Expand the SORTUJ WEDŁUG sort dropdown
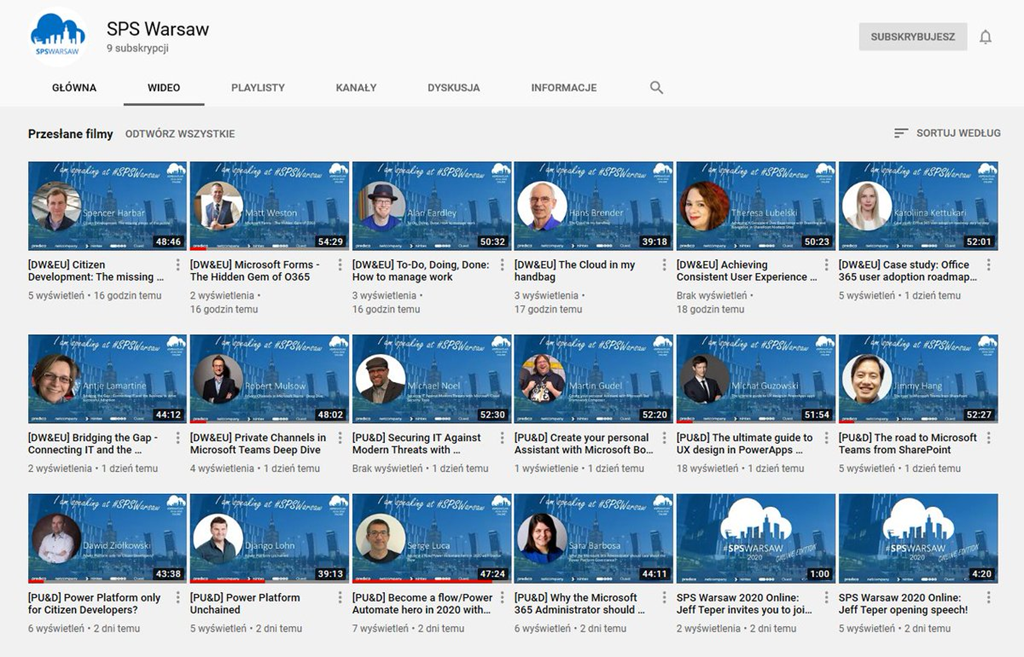 [x=944, y=133]
